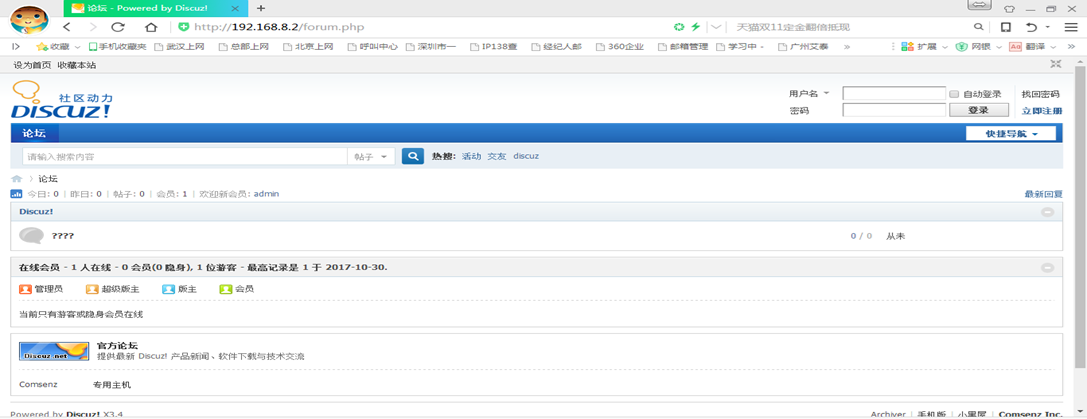Go back with the back arrow

67,27
